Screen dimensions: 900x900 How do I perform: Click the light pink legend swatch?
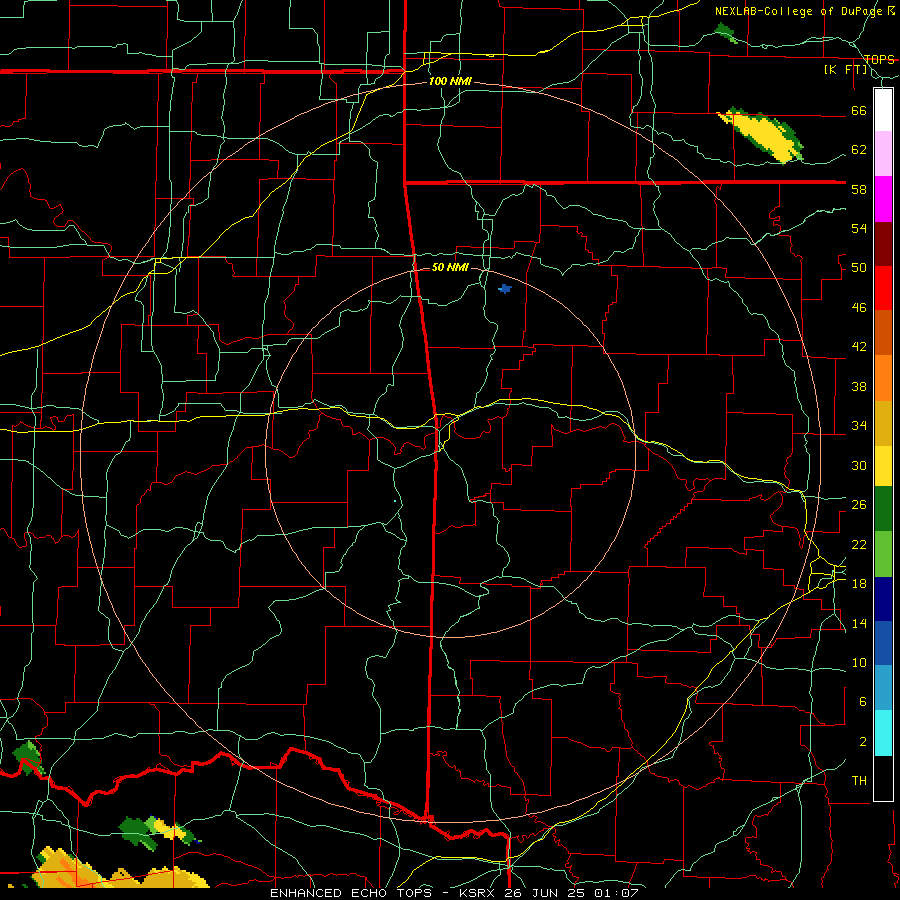[x=883, y=154]
